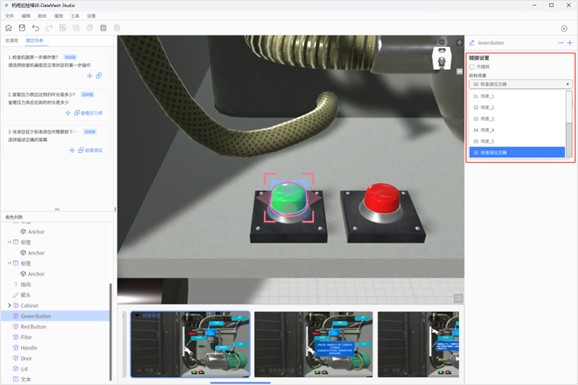Click the dropdown list scrollbar
Viewport: 578px width, 385px height.
pos(569,124)
